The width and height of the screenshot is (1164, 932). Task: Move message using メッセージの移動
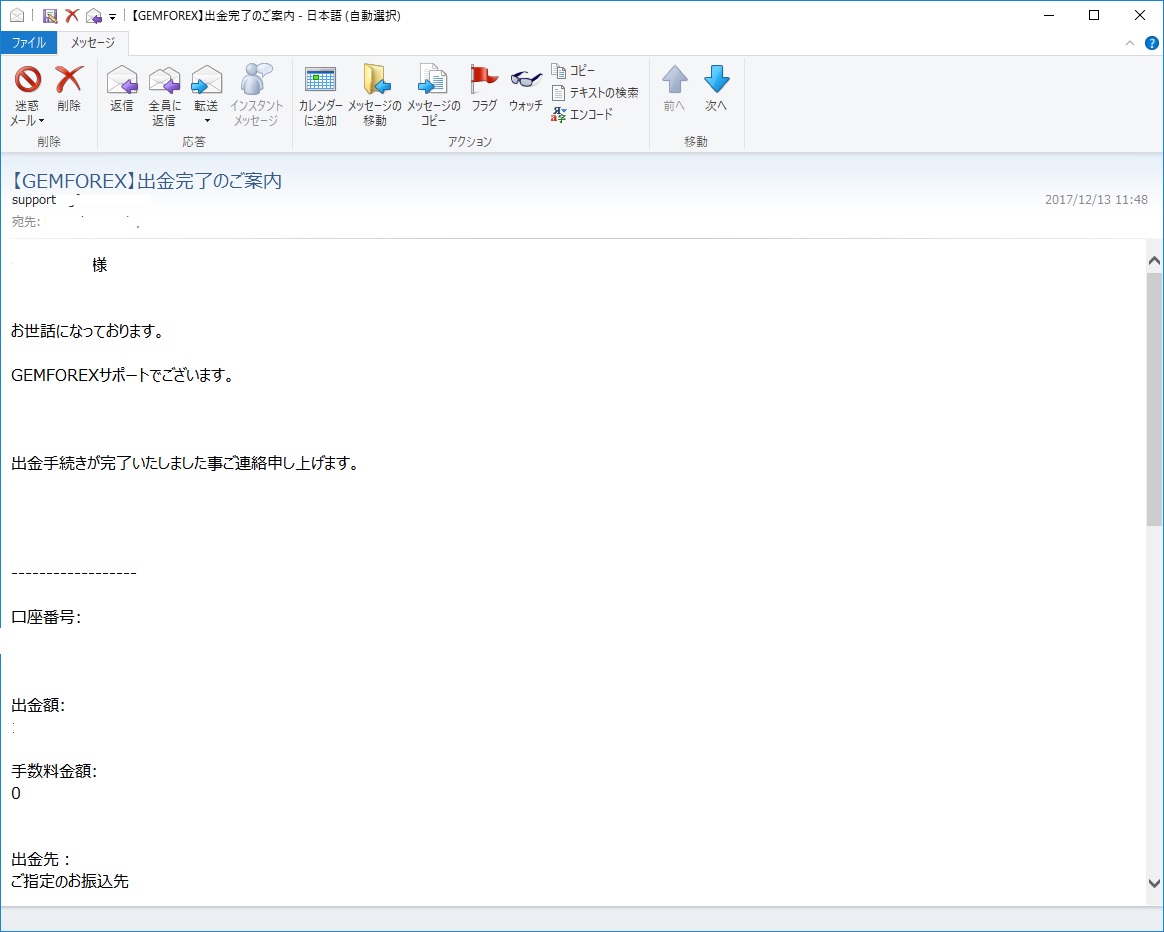tap(375, 96)
